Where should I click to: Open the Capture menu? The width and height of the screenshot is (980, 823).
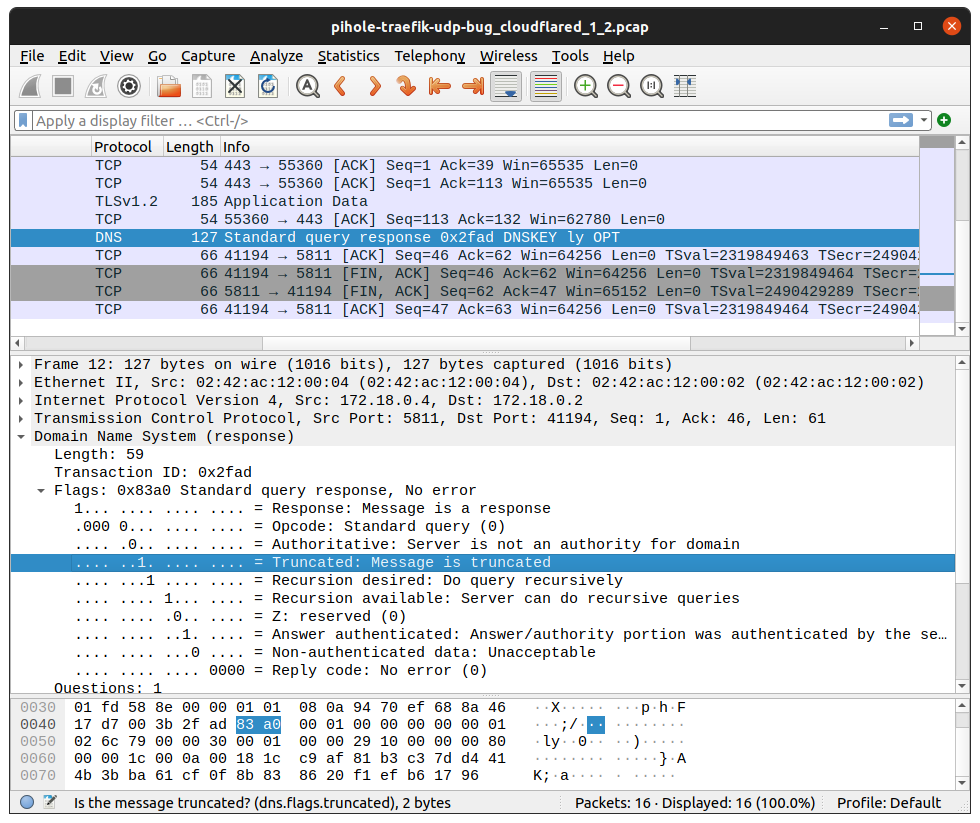[x=208, y=56]
